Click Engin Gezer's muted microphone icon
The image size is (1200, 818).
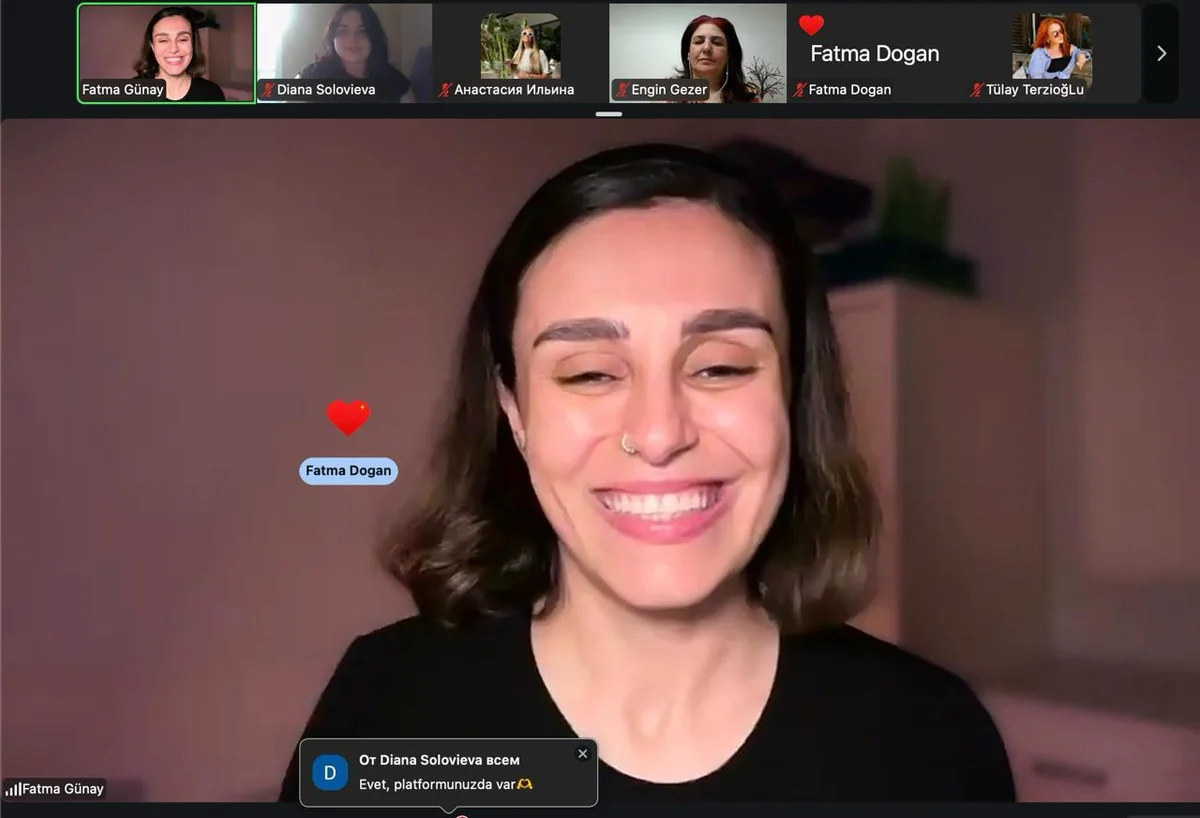pos(622,90)
